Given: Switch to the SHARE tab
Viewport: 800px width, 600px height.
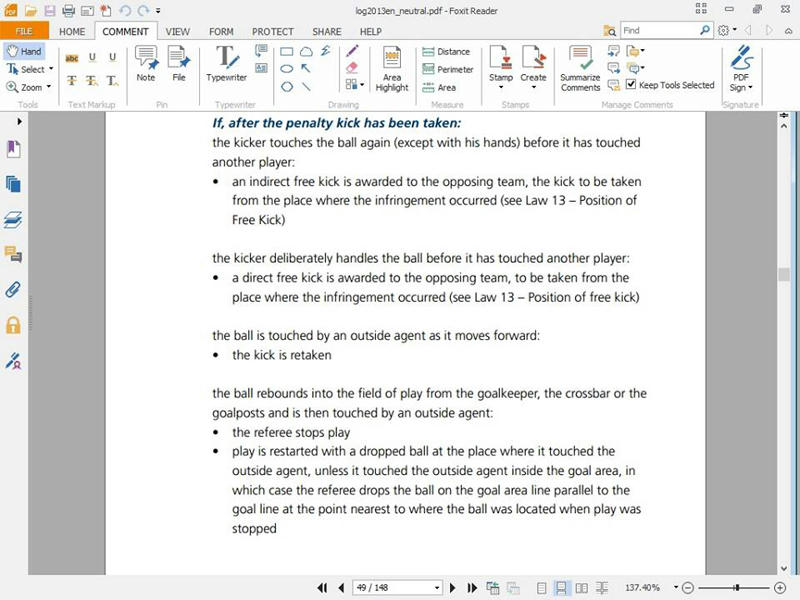Looking at the screenshot, I should pyautogui.click(x=327, y=32).
